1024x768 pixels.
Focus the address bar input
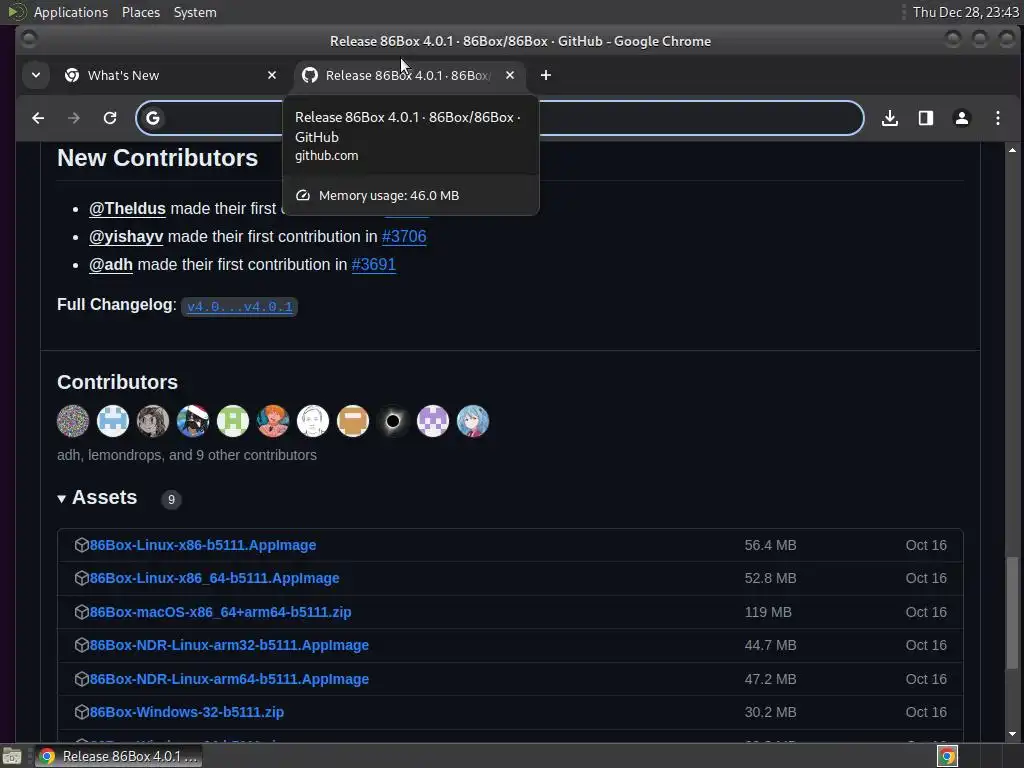(x=500, y=118)
